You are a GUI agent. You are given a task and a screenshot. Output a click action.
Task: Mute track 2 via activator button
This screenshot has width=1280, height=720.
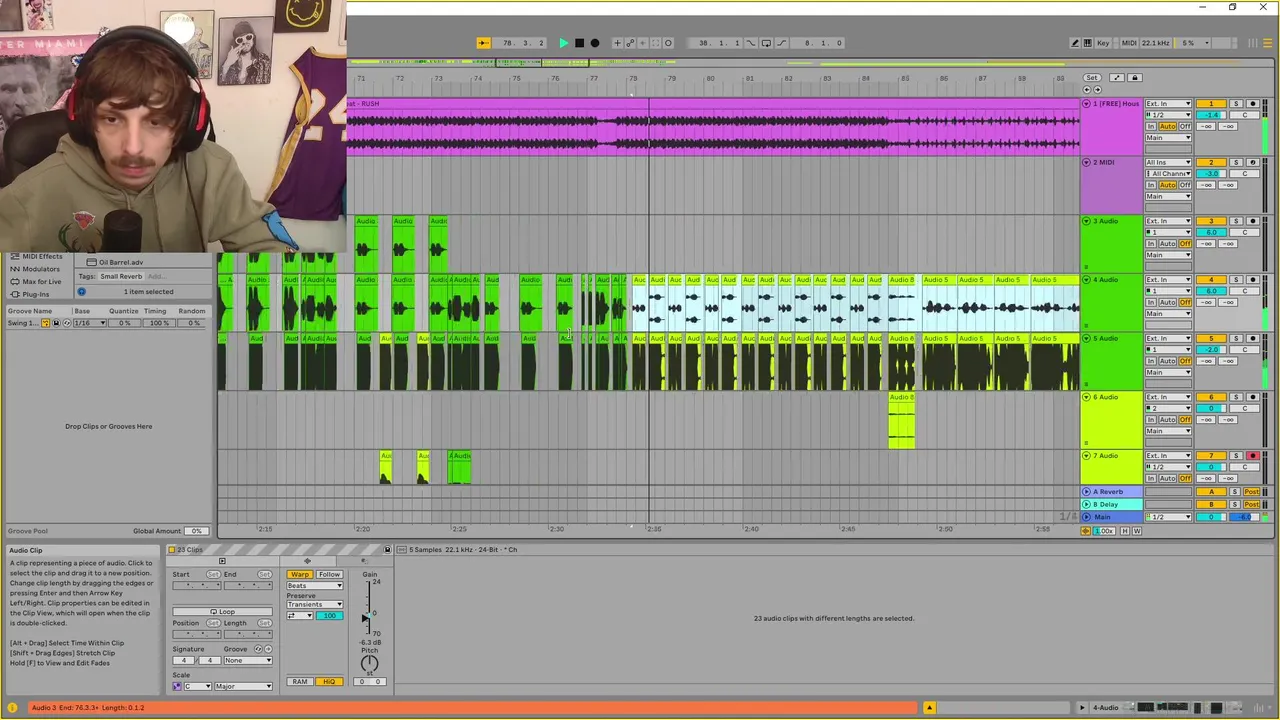(1211, 162)
